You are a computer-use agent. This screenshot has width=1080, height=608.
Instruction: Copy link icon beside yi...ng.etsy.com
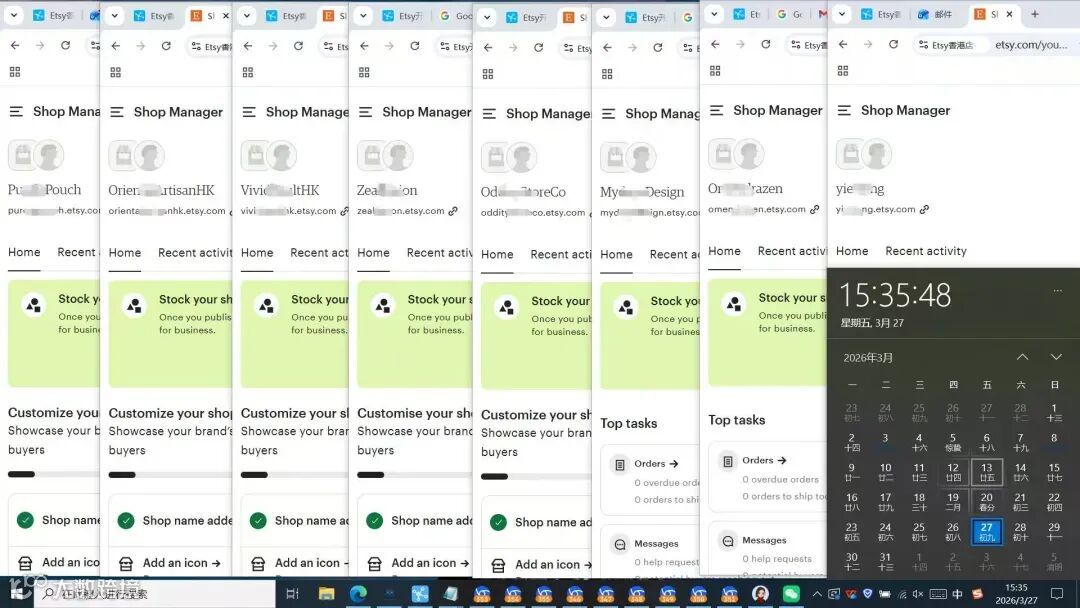pyautogui.click(x=924, y=209)
